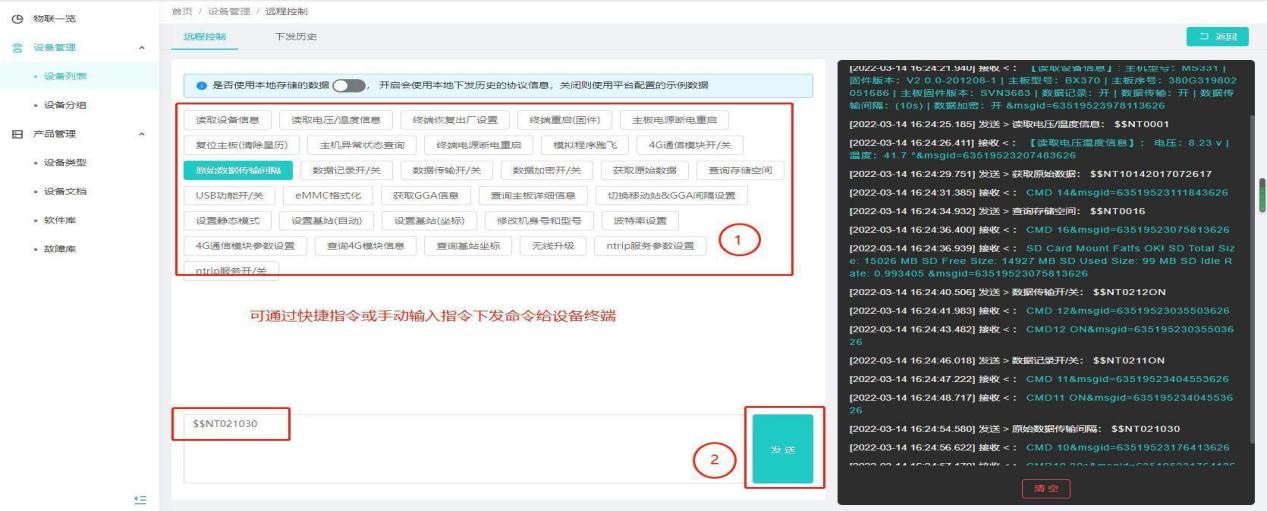
Task: Click the 首页 breadcrumb link
Action: pos(182,10)
